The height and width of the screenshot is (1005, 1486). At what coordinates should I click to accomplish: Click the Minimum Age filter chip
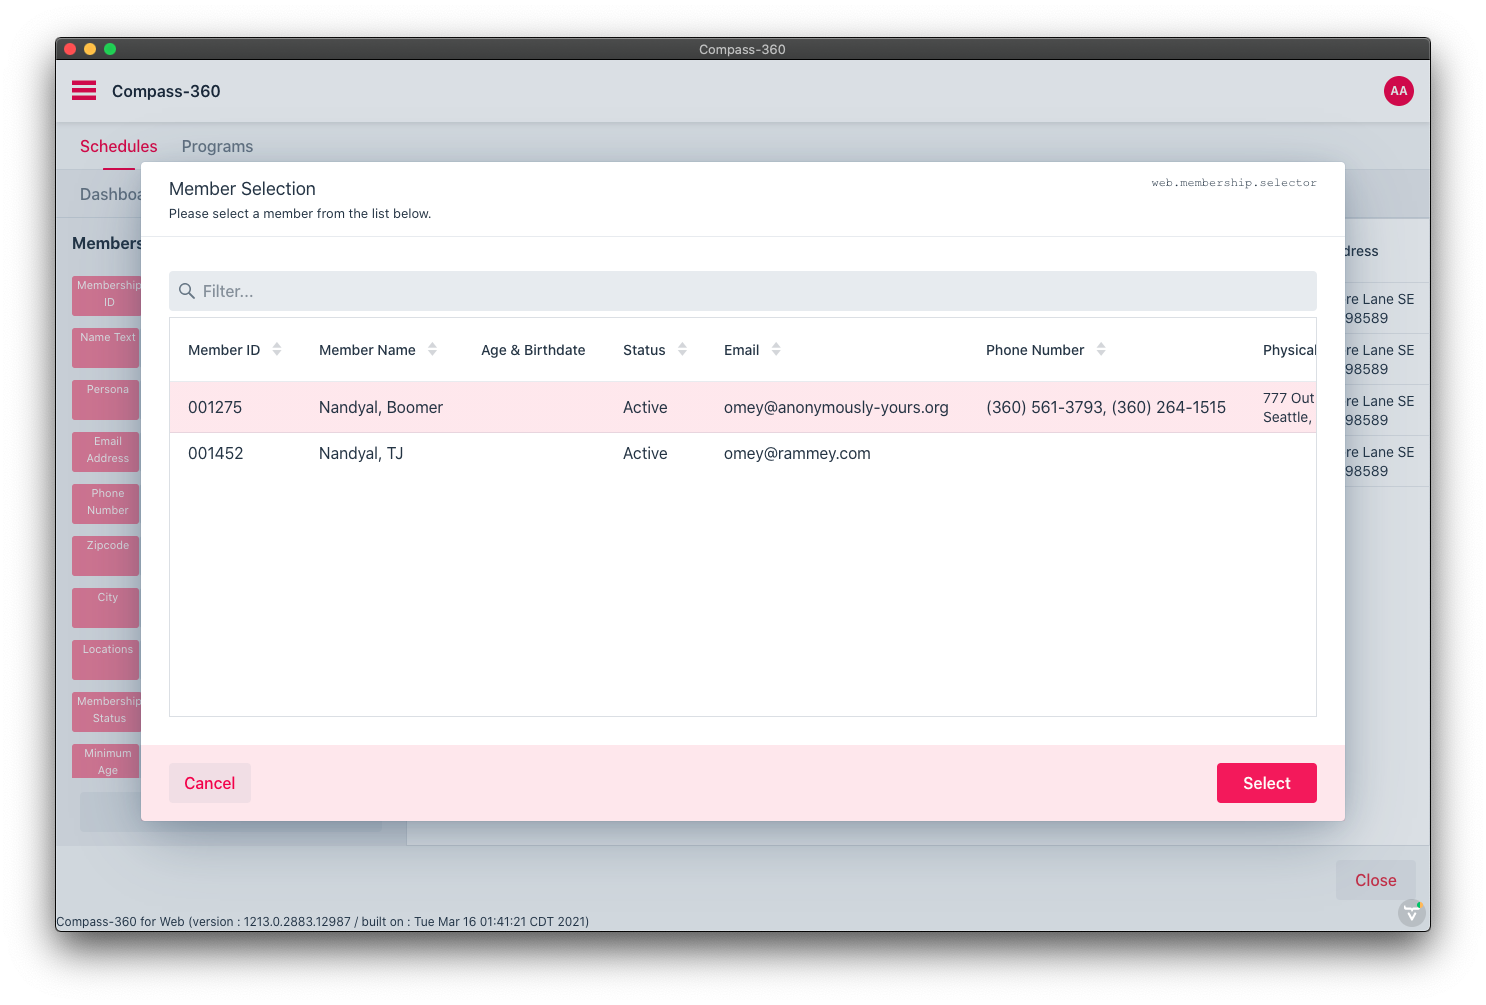(105, 760)
